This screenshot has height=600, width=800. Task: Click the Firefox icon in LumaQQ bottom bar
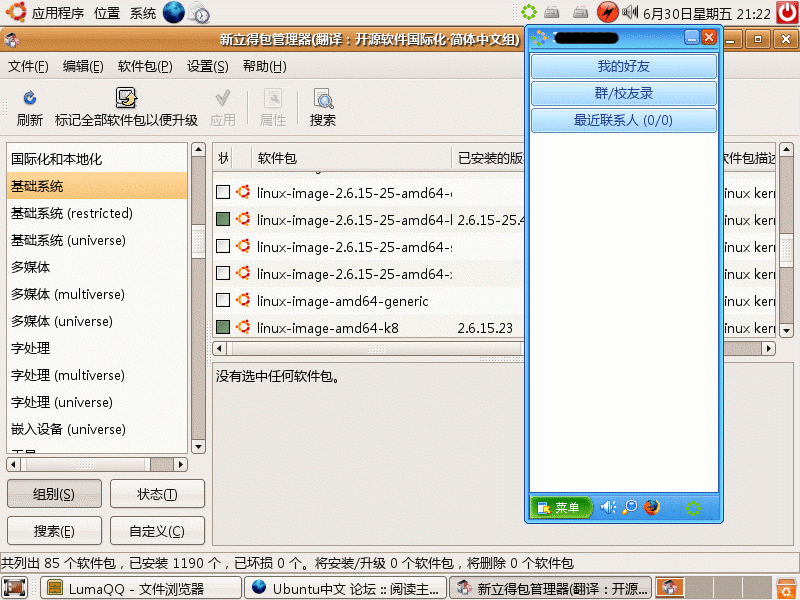click(652, 507)
